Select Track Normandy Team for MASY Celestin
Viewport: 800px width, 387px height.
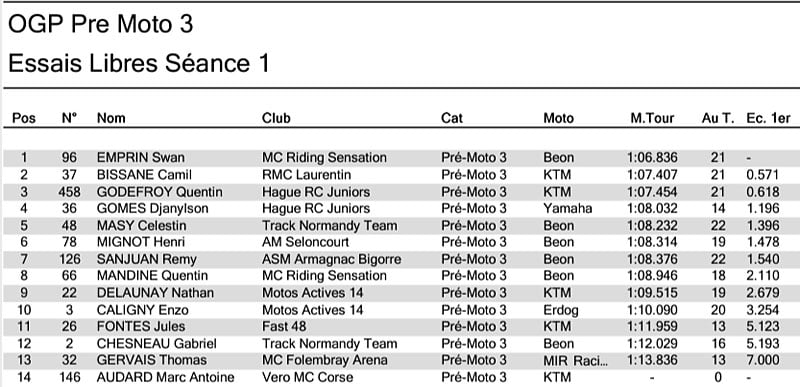(330, 225)
